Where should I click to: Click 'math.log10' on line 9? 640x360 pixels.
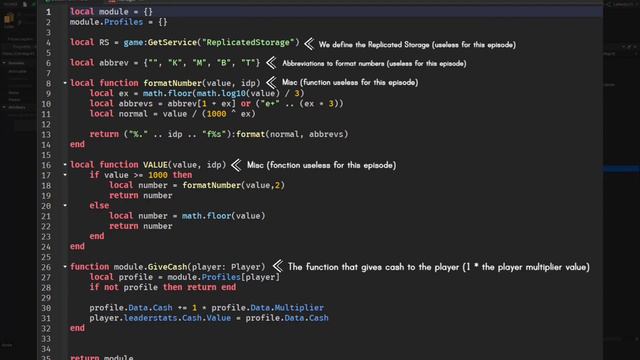[220, 93]
